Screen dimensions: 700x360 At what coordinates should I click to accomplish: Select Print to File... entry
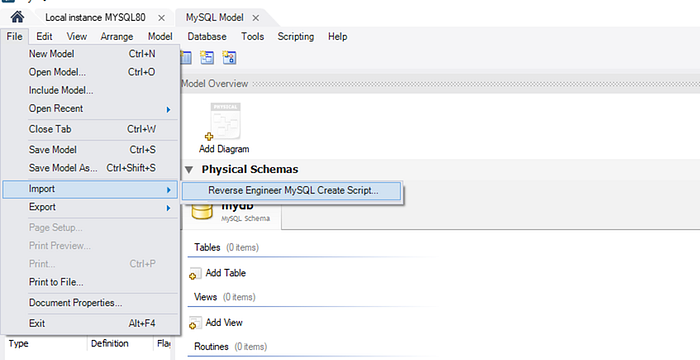tap(90, 282)
